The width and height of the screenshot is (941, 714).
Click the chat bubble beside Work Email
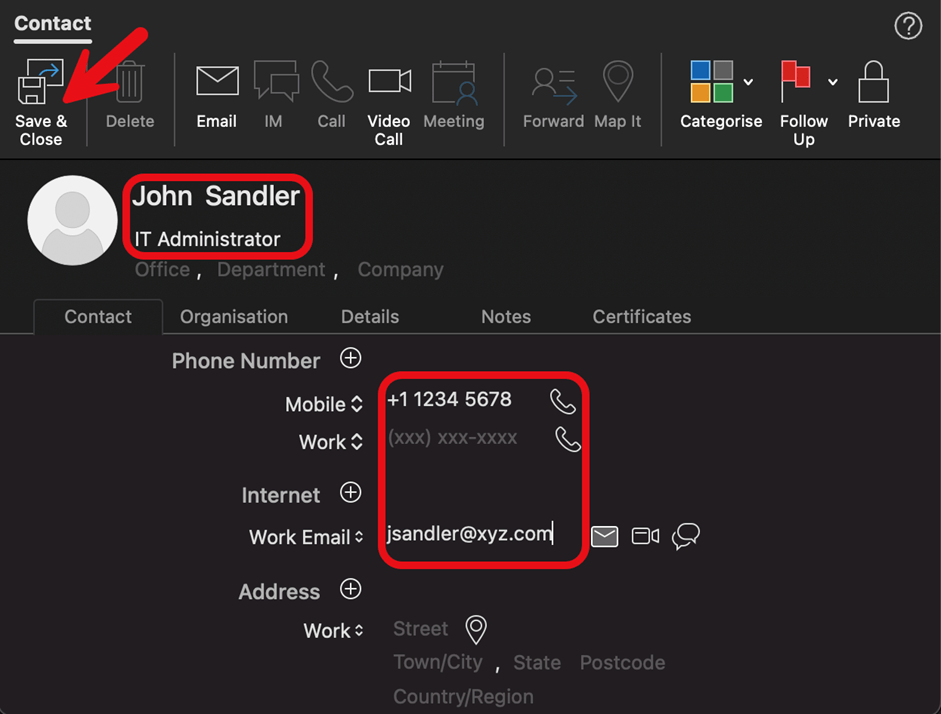(x=686, y=536)
